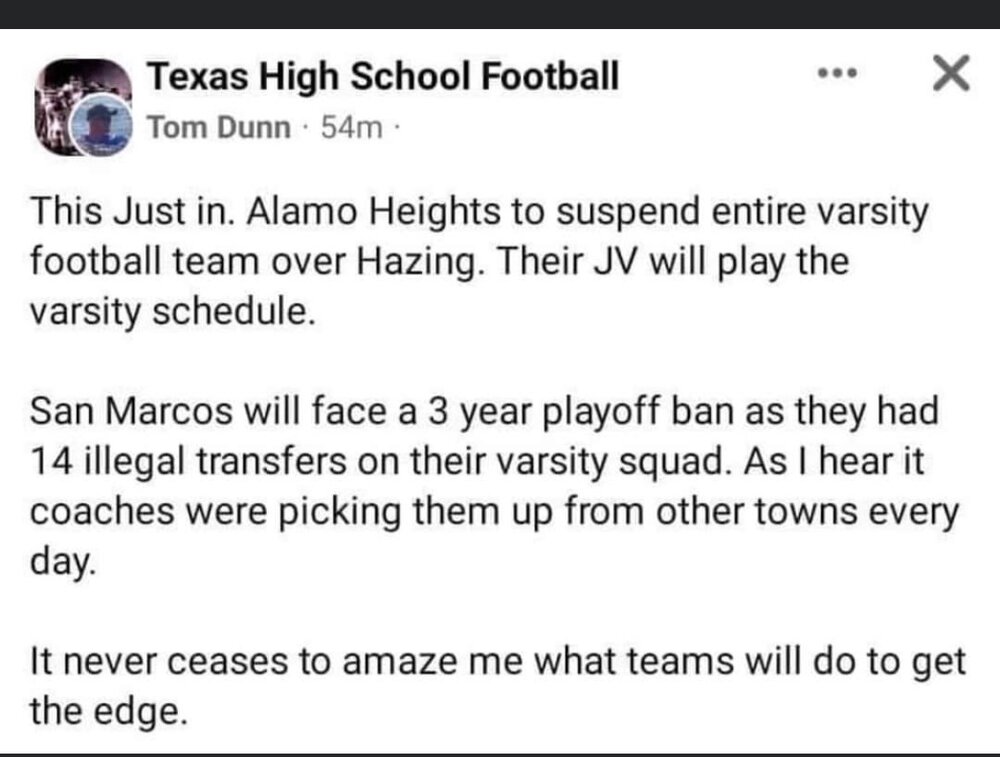1000x757 pixels.
Task: Click the dark bar above the post
Action: pyautogui.click(x=500, y=13)
